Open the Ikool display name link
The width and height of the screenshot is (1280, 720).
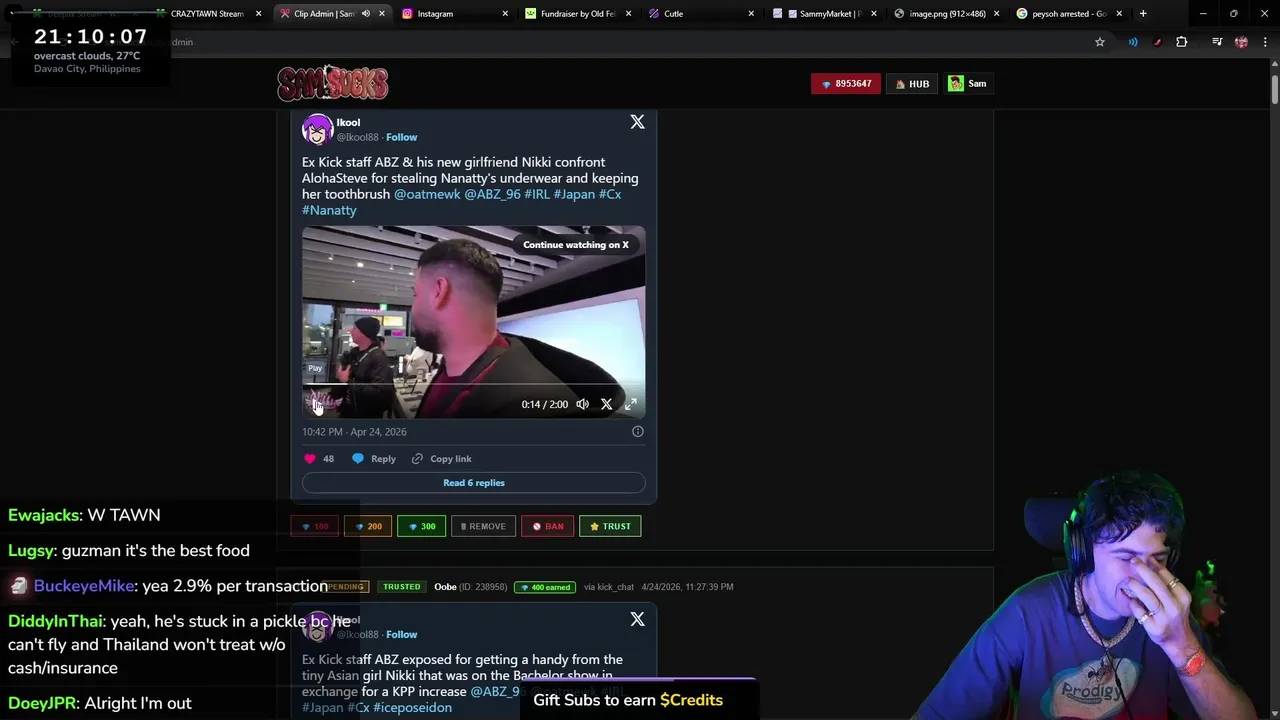pos(348,122)
